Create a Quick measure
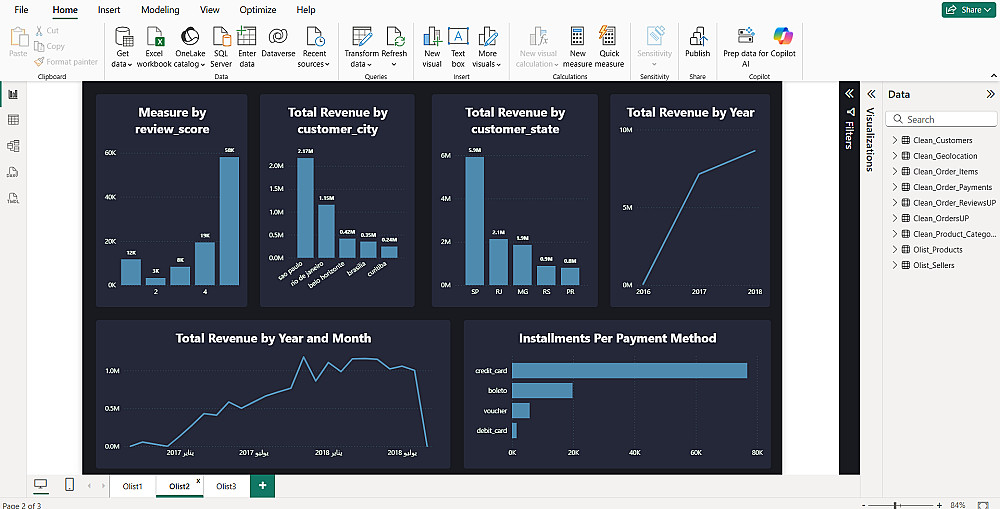1000x509 pixels. point(609,48)
